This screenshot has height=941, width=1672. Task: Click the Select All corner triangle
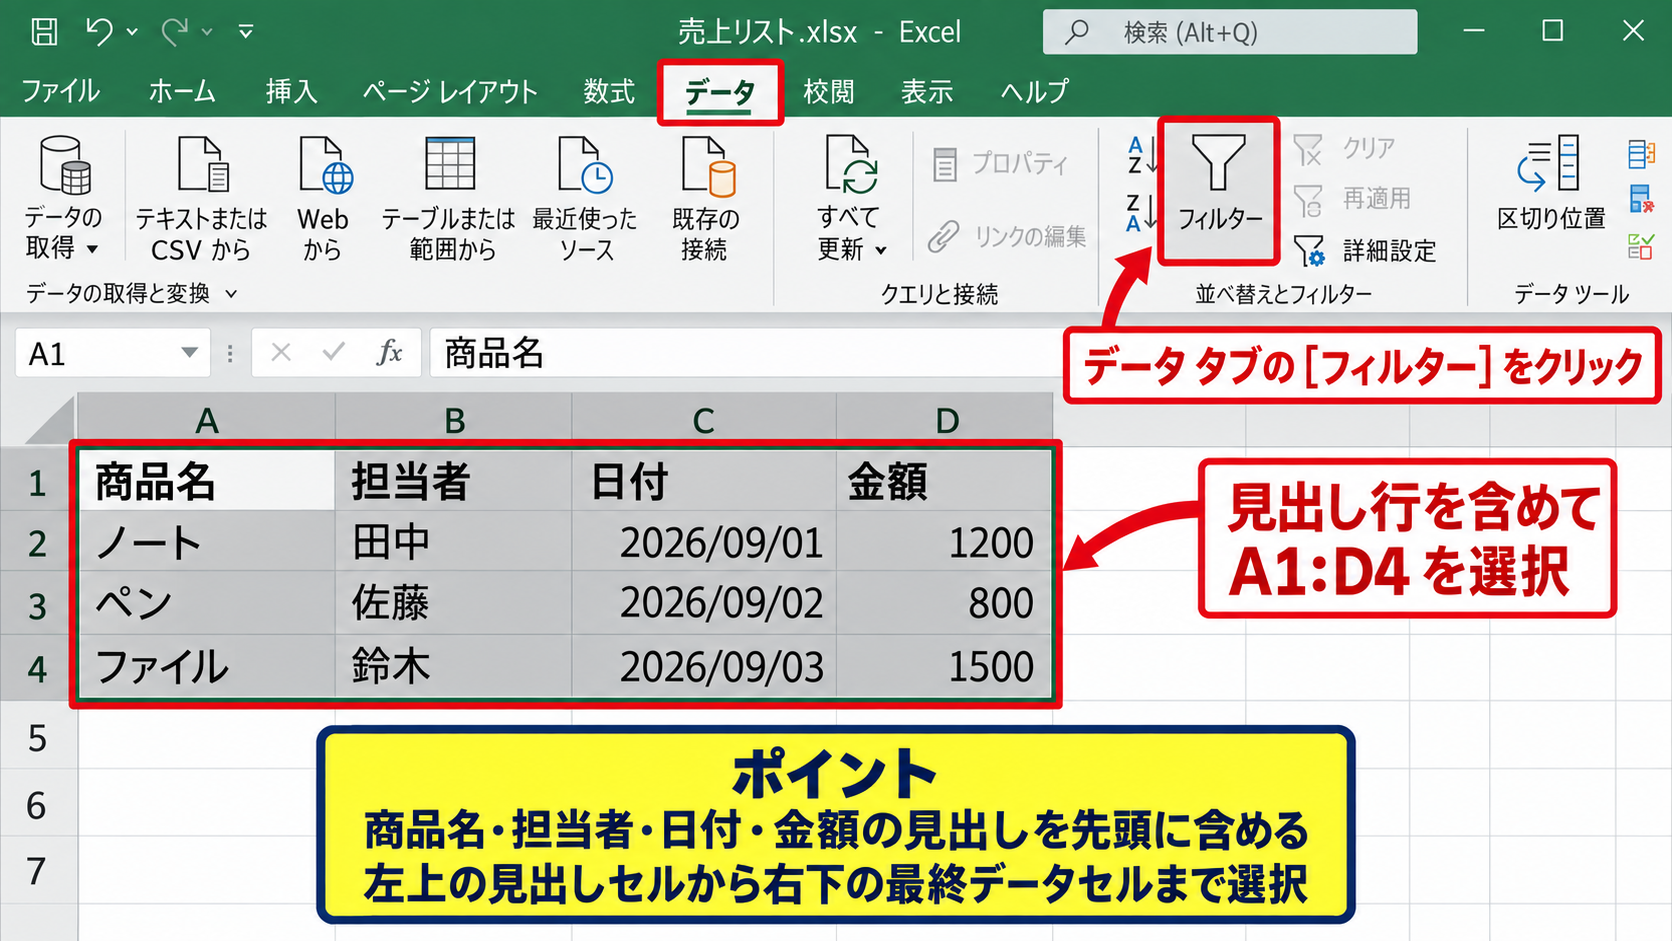point(50,420)
